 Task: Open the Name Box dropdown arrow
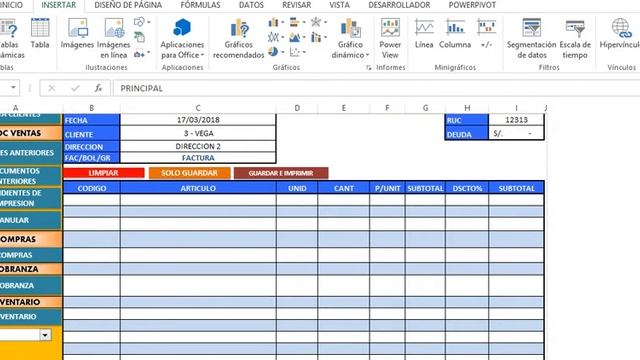(x=13, y=88)
